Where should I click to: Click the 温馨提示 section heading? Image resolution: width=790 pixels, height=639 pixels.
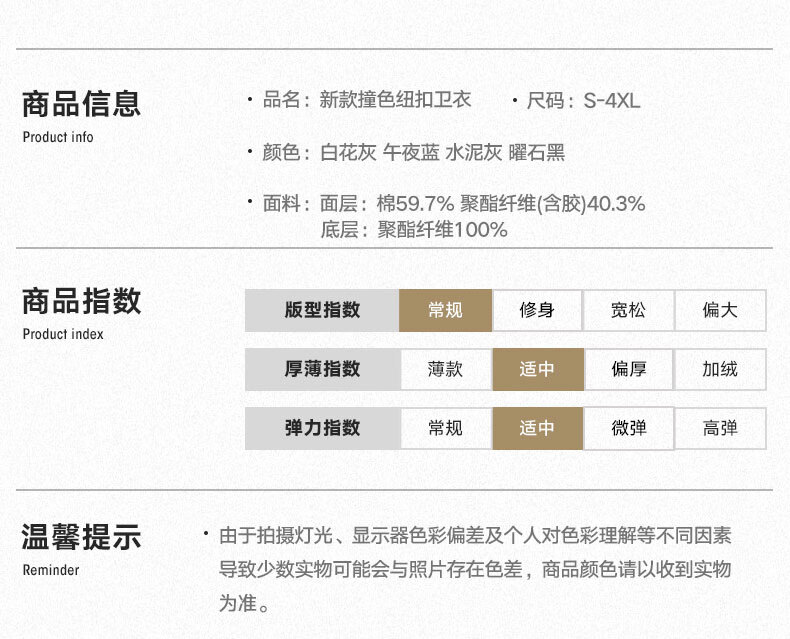82,537
